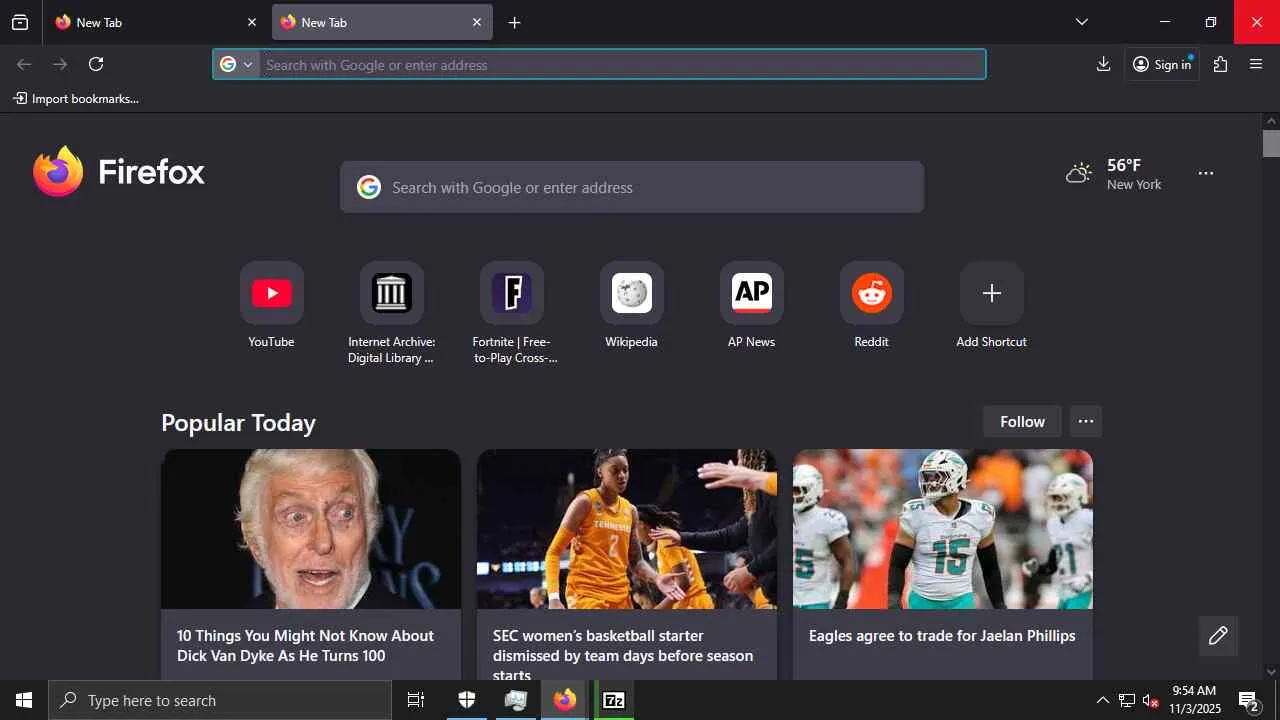This screenshot has width=1280, height=720.
Task: Open the Firefox application menu
Action: 1257,64
